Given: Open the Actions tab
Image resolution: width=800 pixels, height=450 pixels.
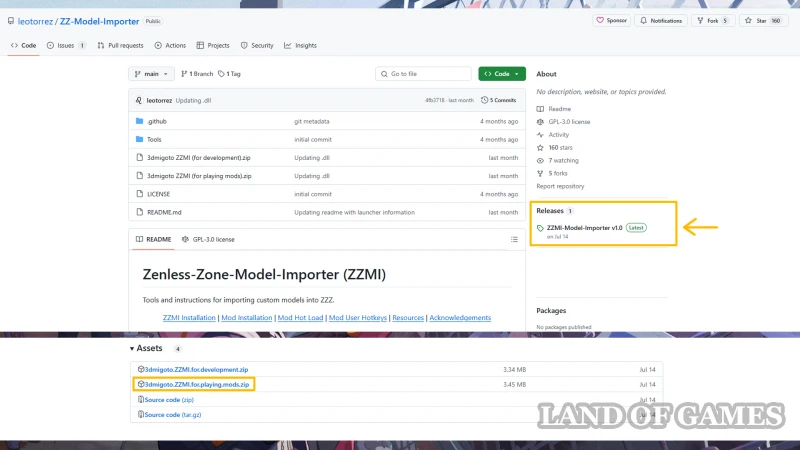Looking at the screenshot, I should 170,45.
